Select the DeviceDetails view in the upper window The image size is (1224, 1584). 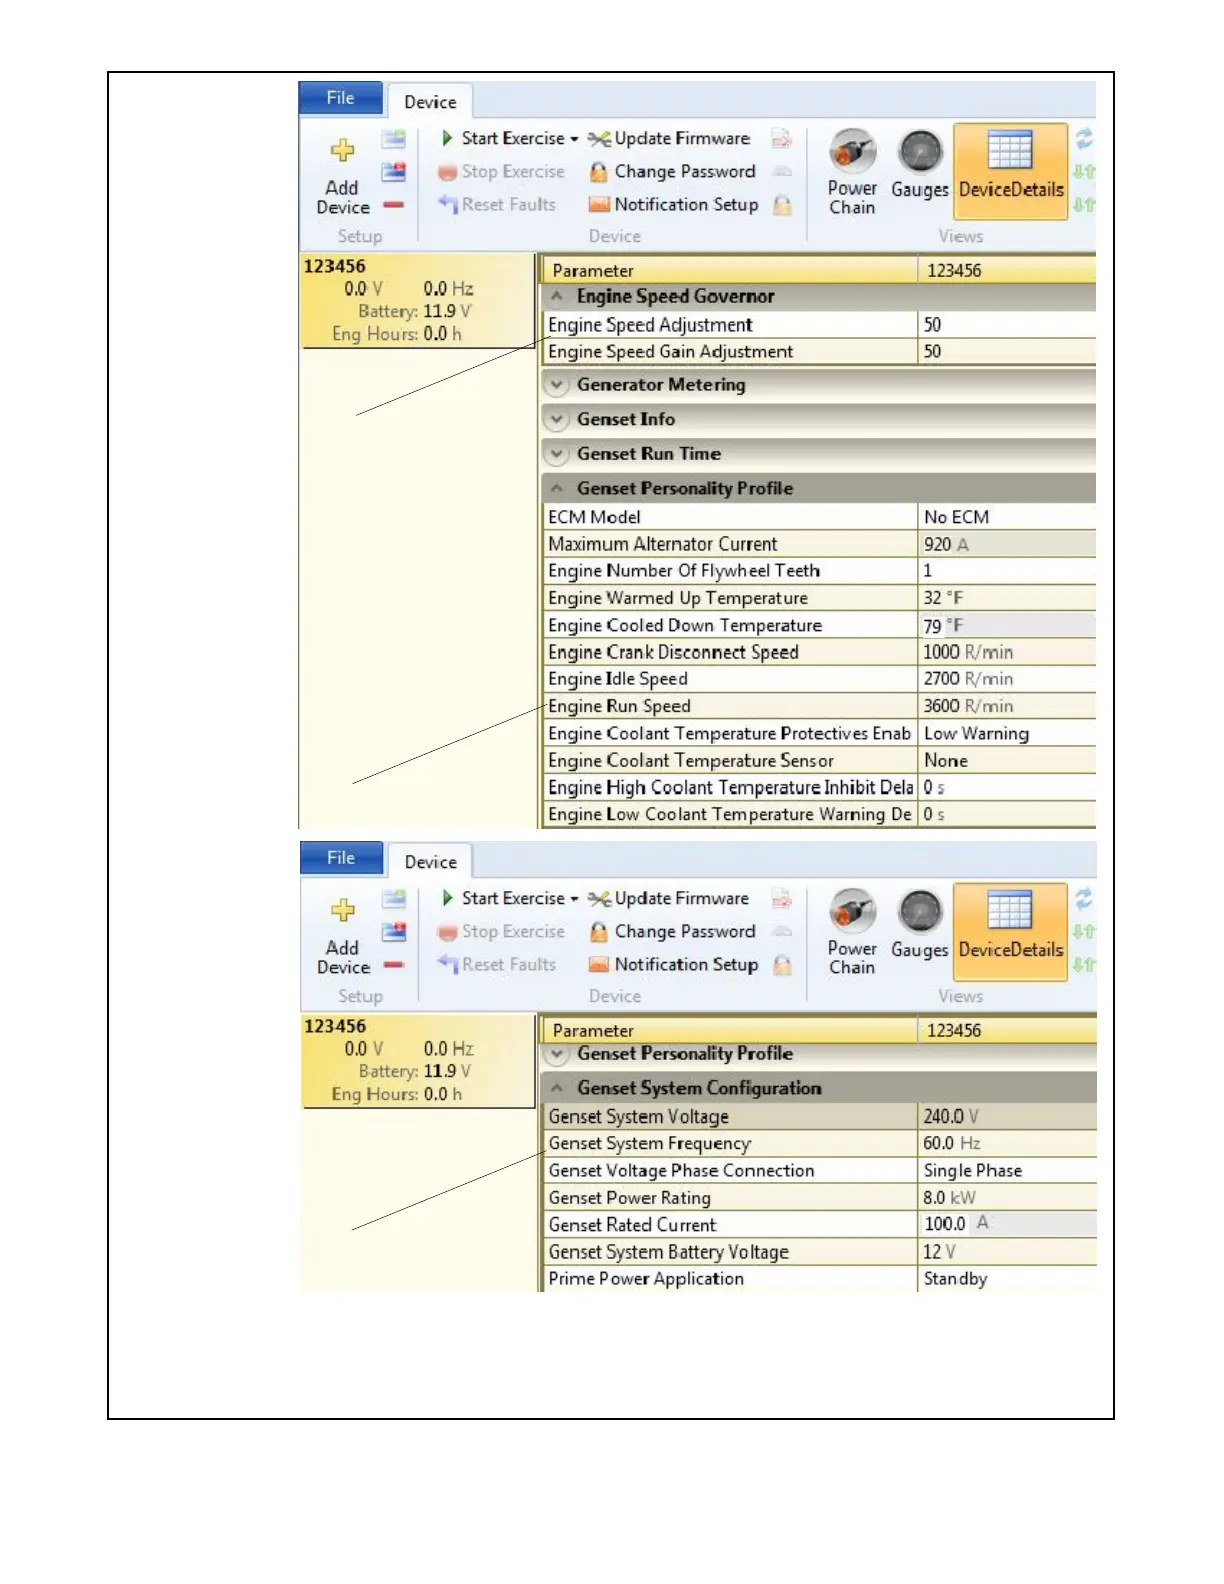(x=1011, y=171)
